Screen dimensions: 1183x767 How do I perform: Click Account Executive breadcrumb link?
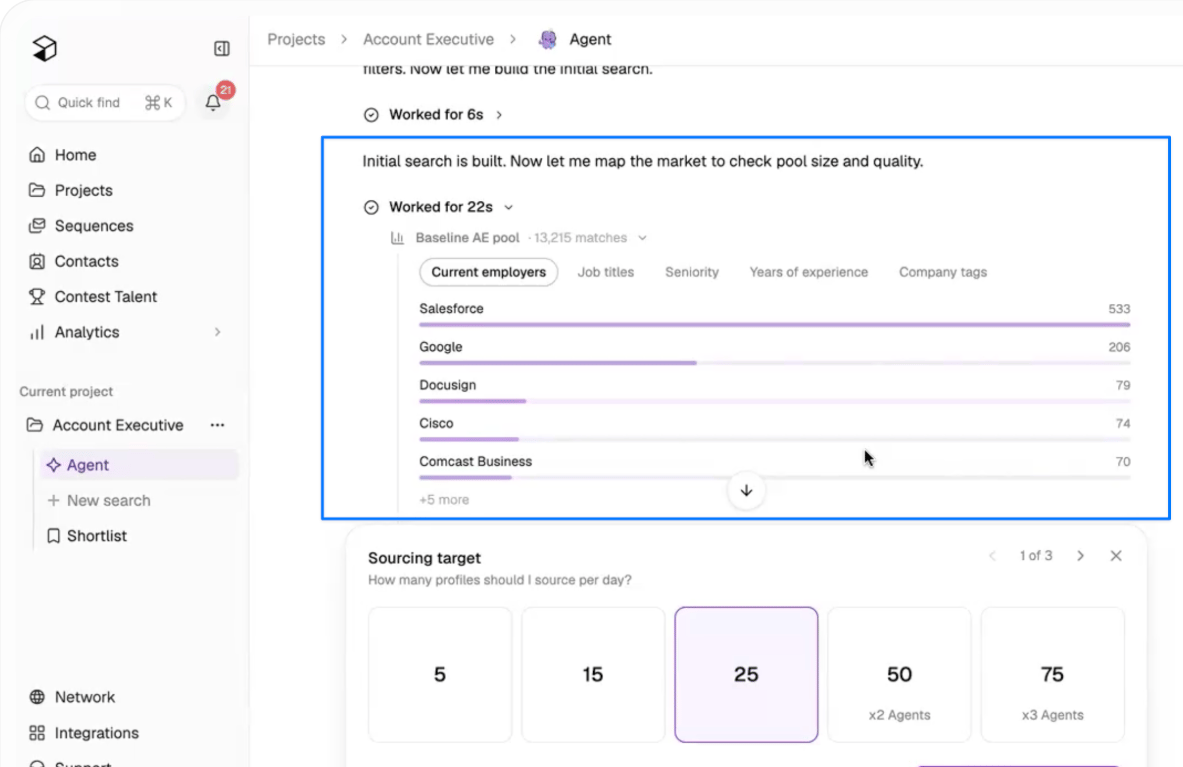pyautogui.click(x=429, y=39)
